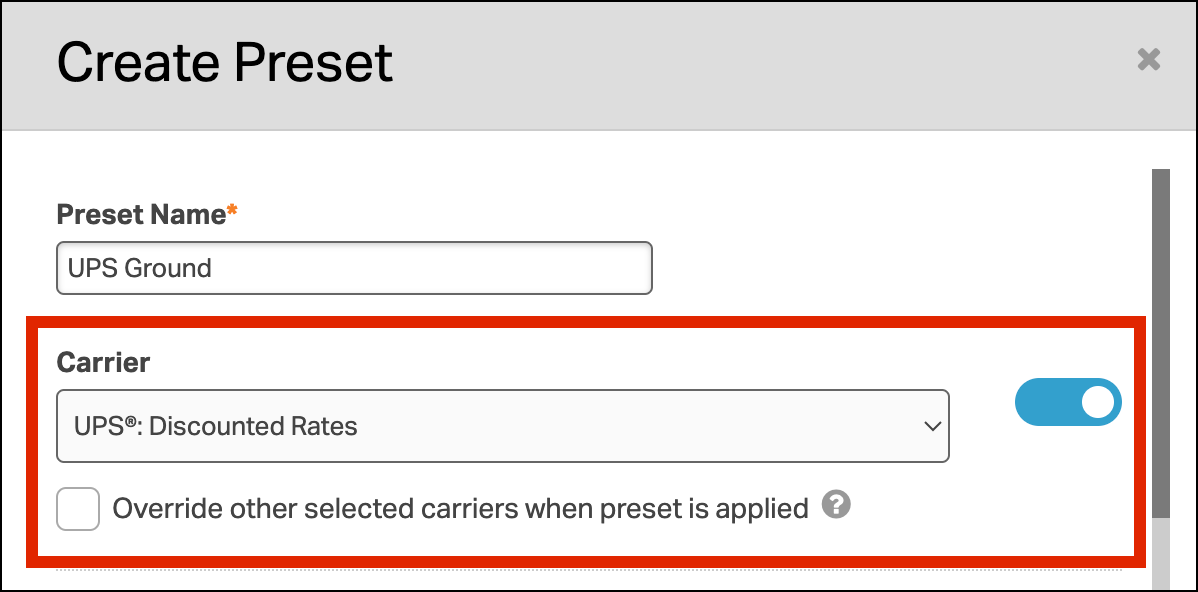
Task: Click the white knob on the Carrier toggle
Action: [x=1097, y=403]
